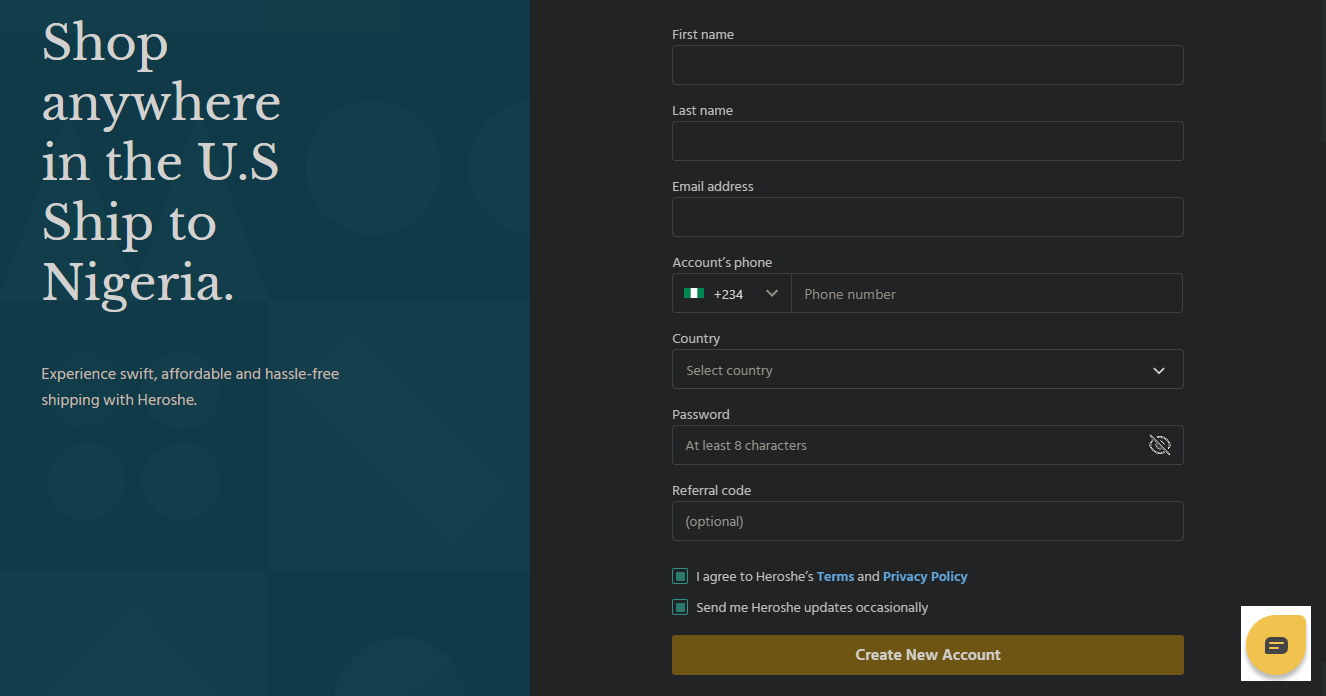
Task: Open the Terms link
Action: coord(835,576)
